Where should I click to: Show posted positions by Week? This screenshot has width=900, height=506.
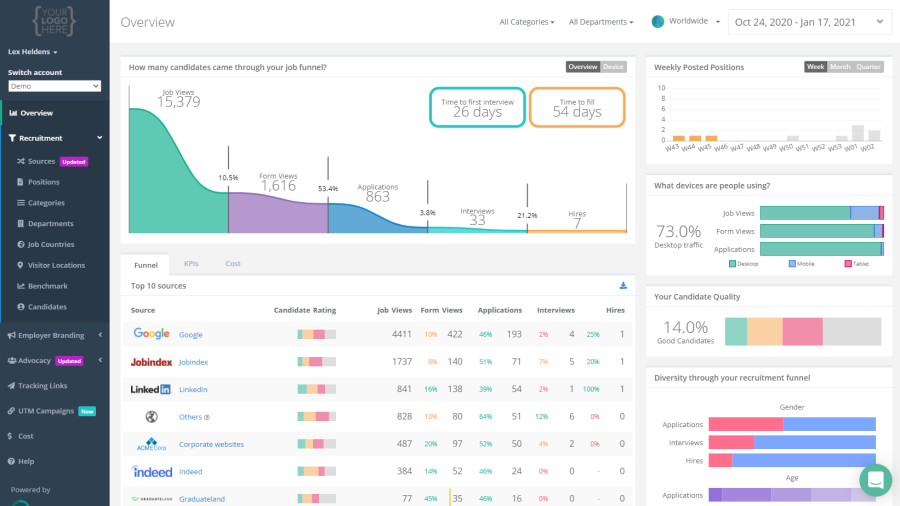(x=815, y=67)
